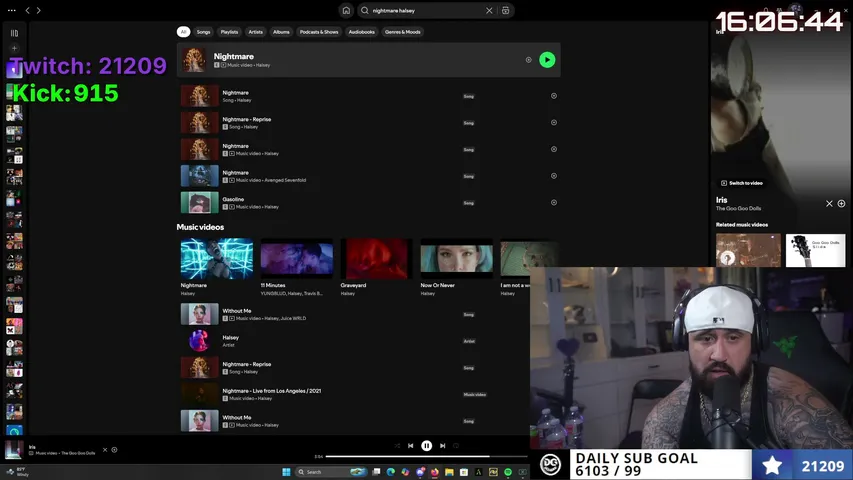
Task: Clear the 'nightmare halsey' search text
Action: point(489,10)
